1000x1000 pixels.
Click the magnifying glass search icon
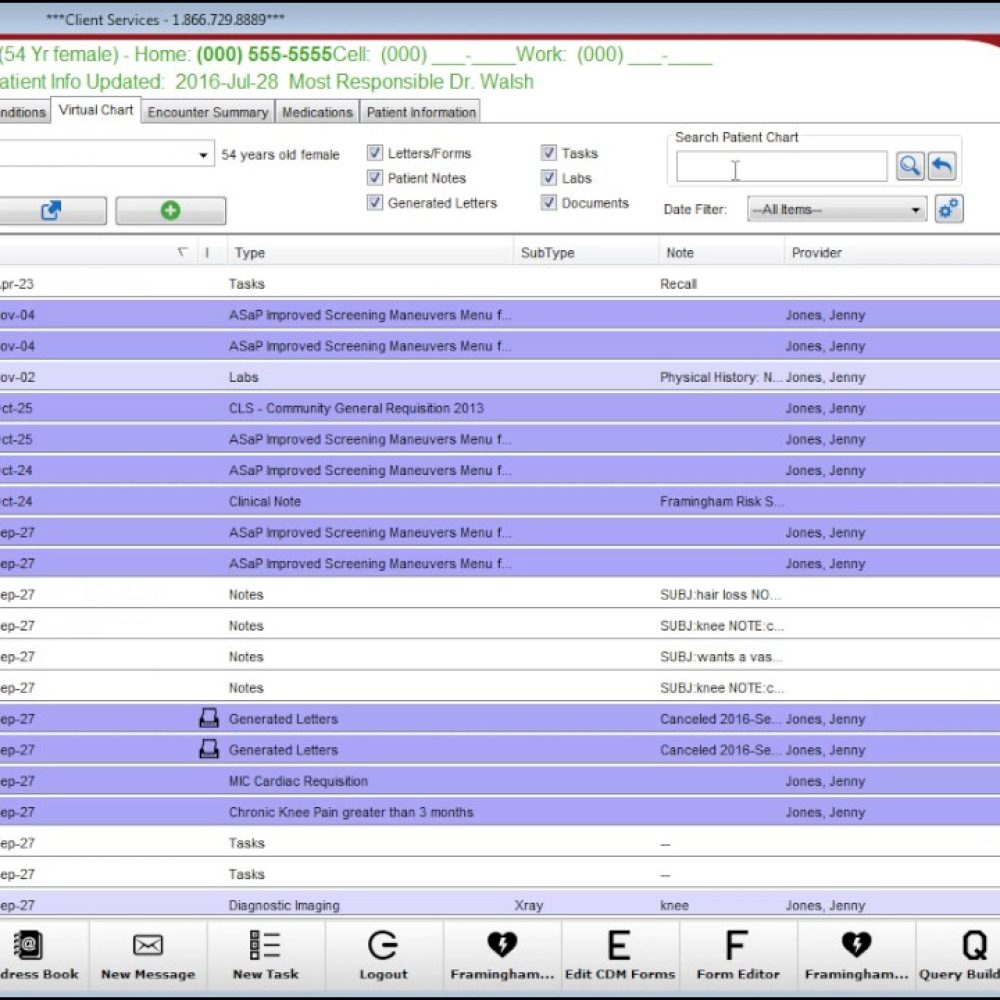(x=910, y=166)
